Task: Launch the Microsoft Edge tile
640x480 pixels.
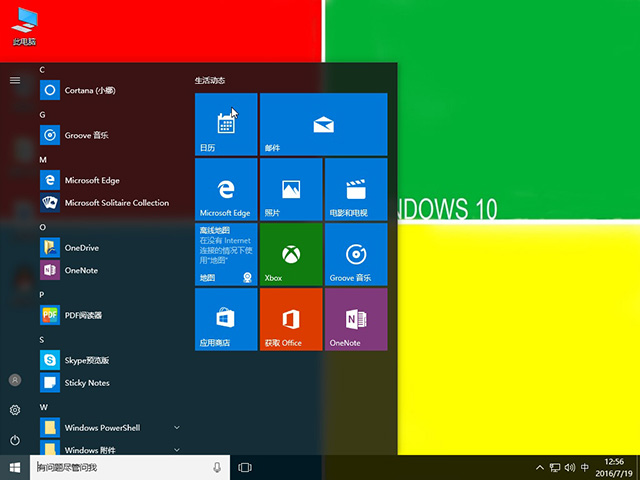Action: point(226,189)
